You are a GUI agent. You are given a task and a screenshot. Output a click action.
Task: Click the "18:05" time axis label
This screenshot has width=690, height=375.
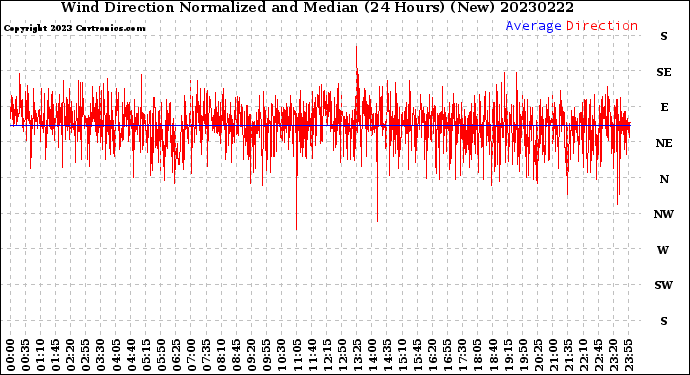click(x=478, y=355)
